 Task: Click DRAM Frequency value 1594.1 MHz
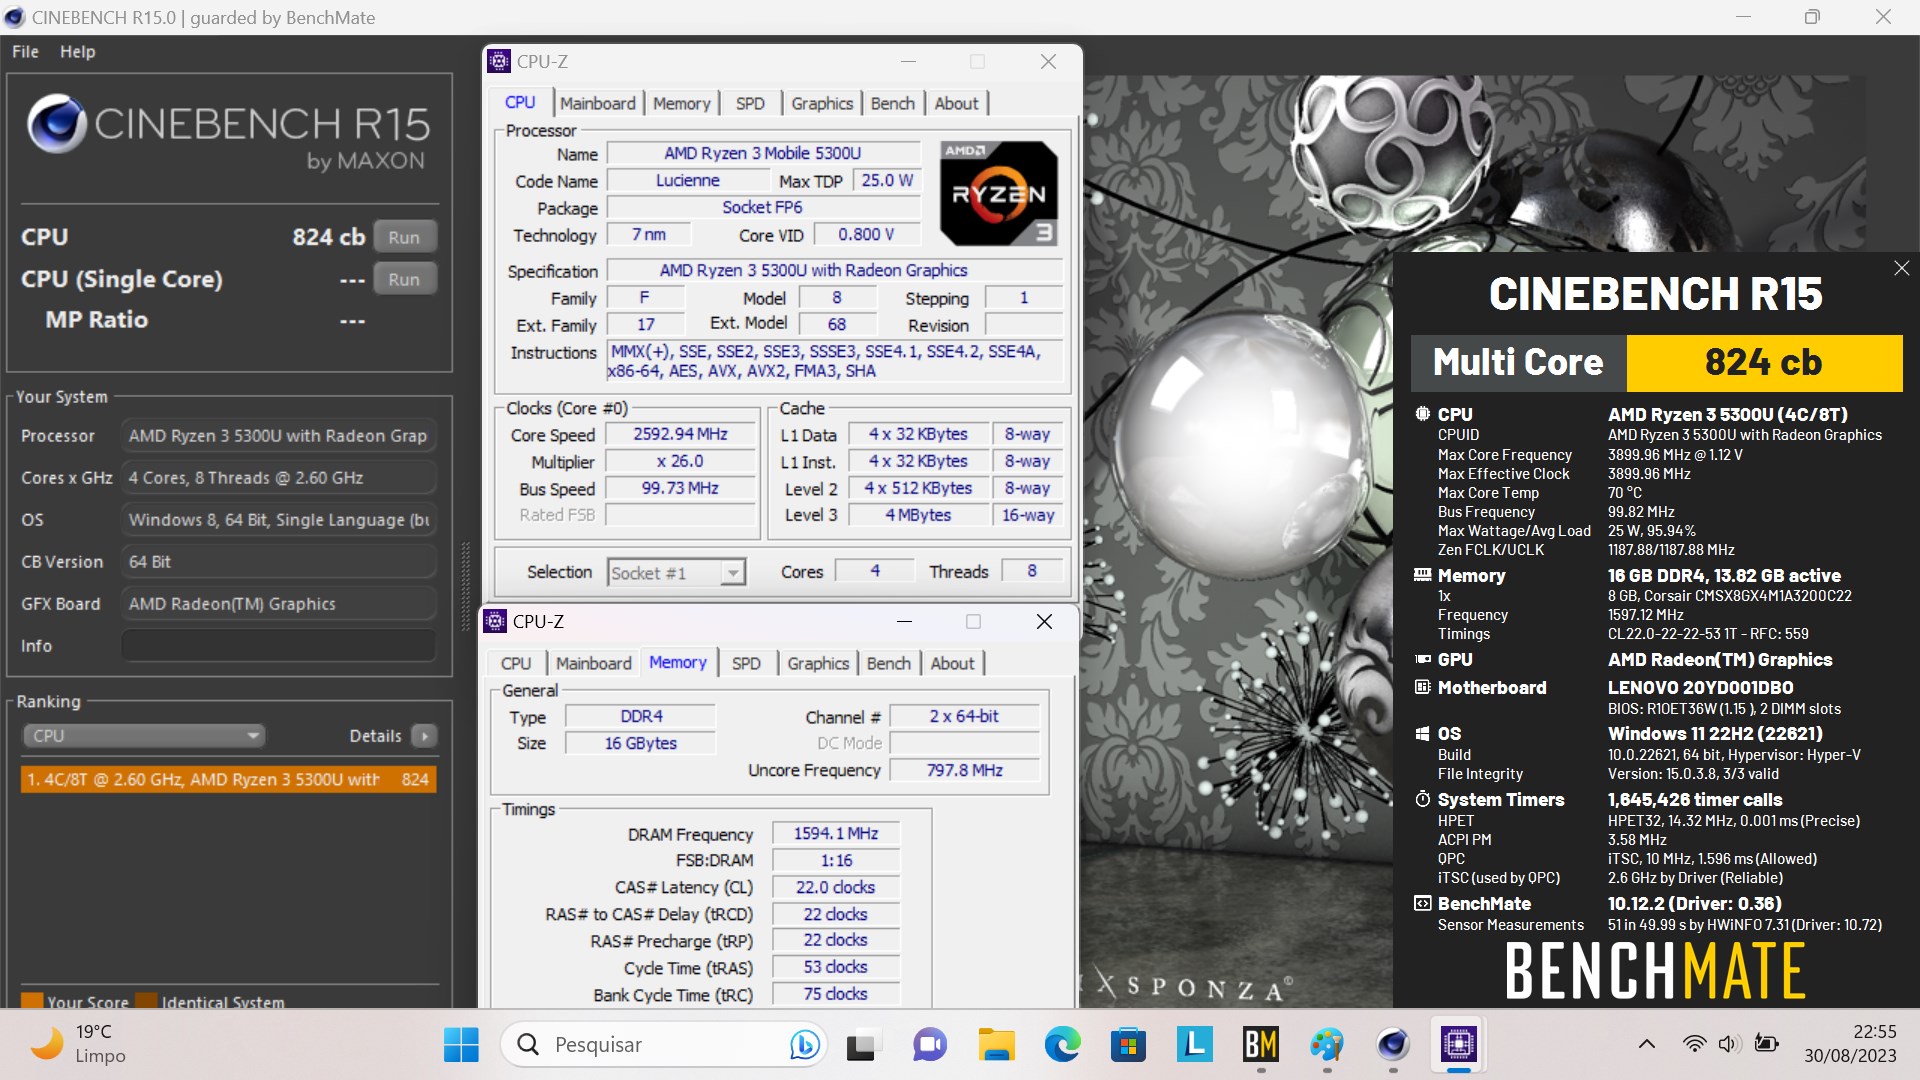coord(836,833)
